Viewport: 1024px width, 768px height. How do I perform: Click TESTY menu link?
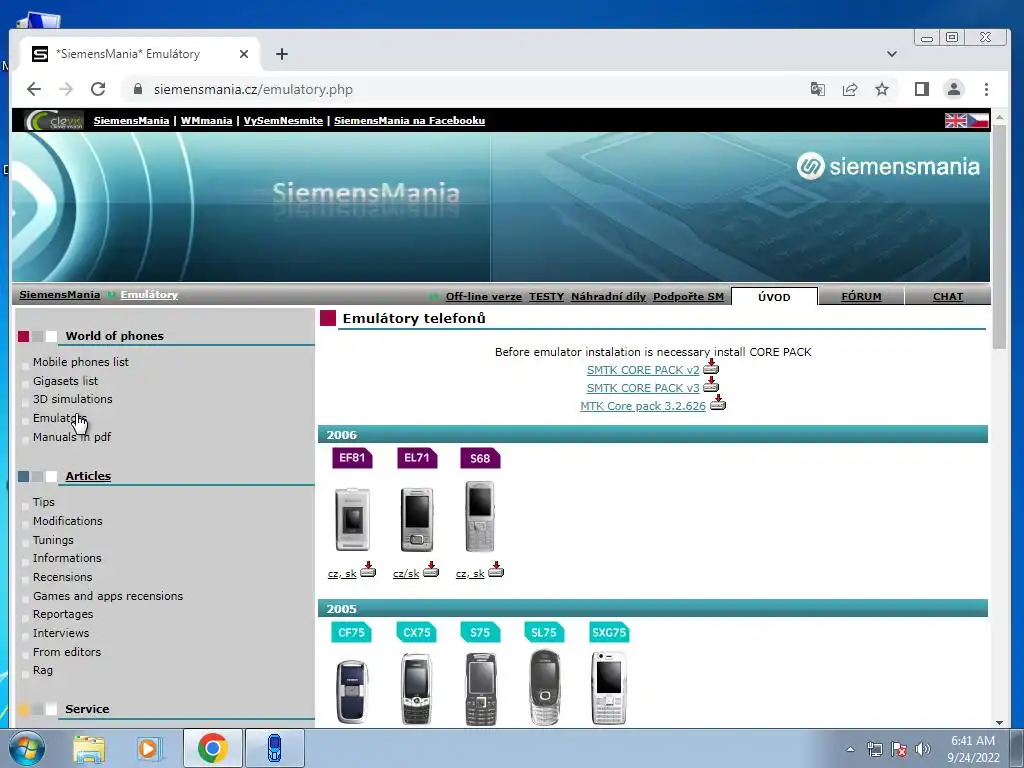(546, 296)
